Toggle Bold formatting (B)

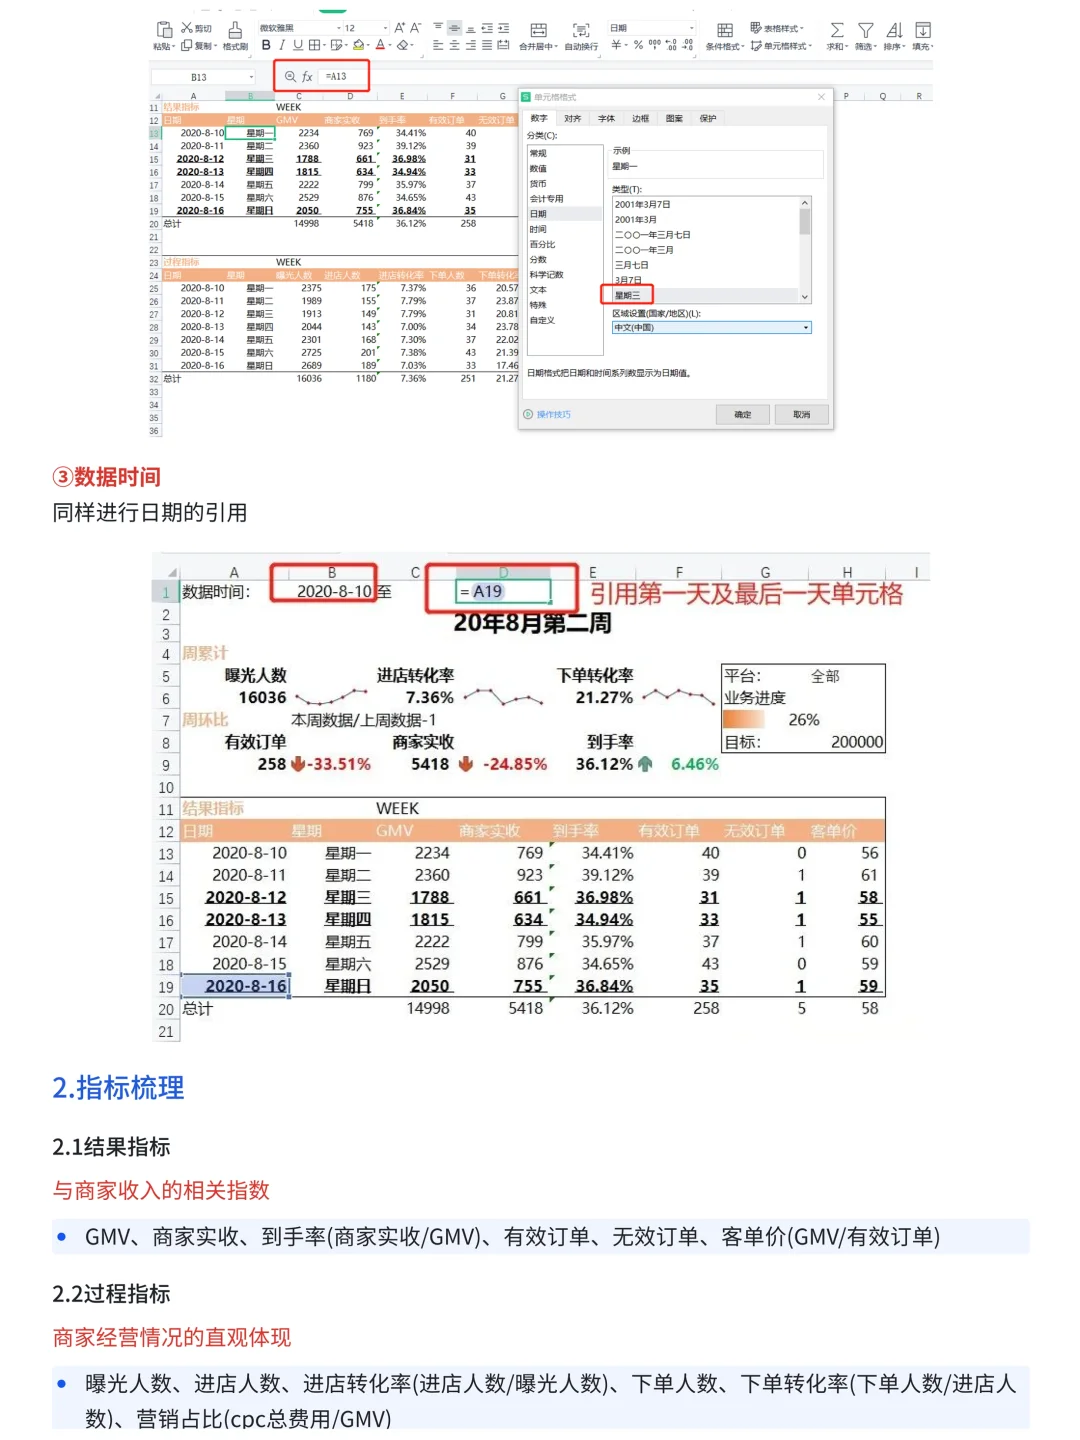click(266, 45)
